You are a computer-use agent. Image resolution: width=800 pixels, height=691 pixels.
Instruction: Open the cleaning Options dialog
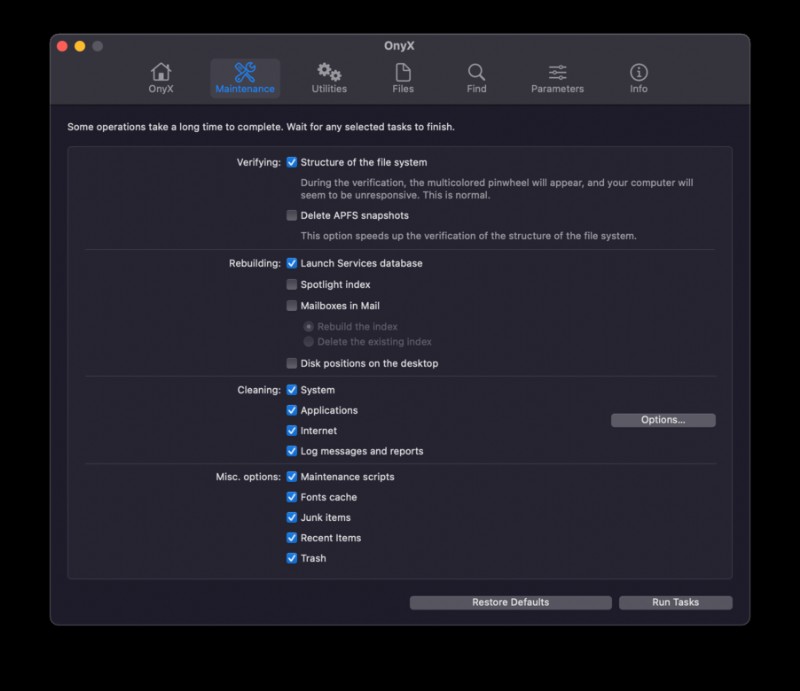pos(662,420)
